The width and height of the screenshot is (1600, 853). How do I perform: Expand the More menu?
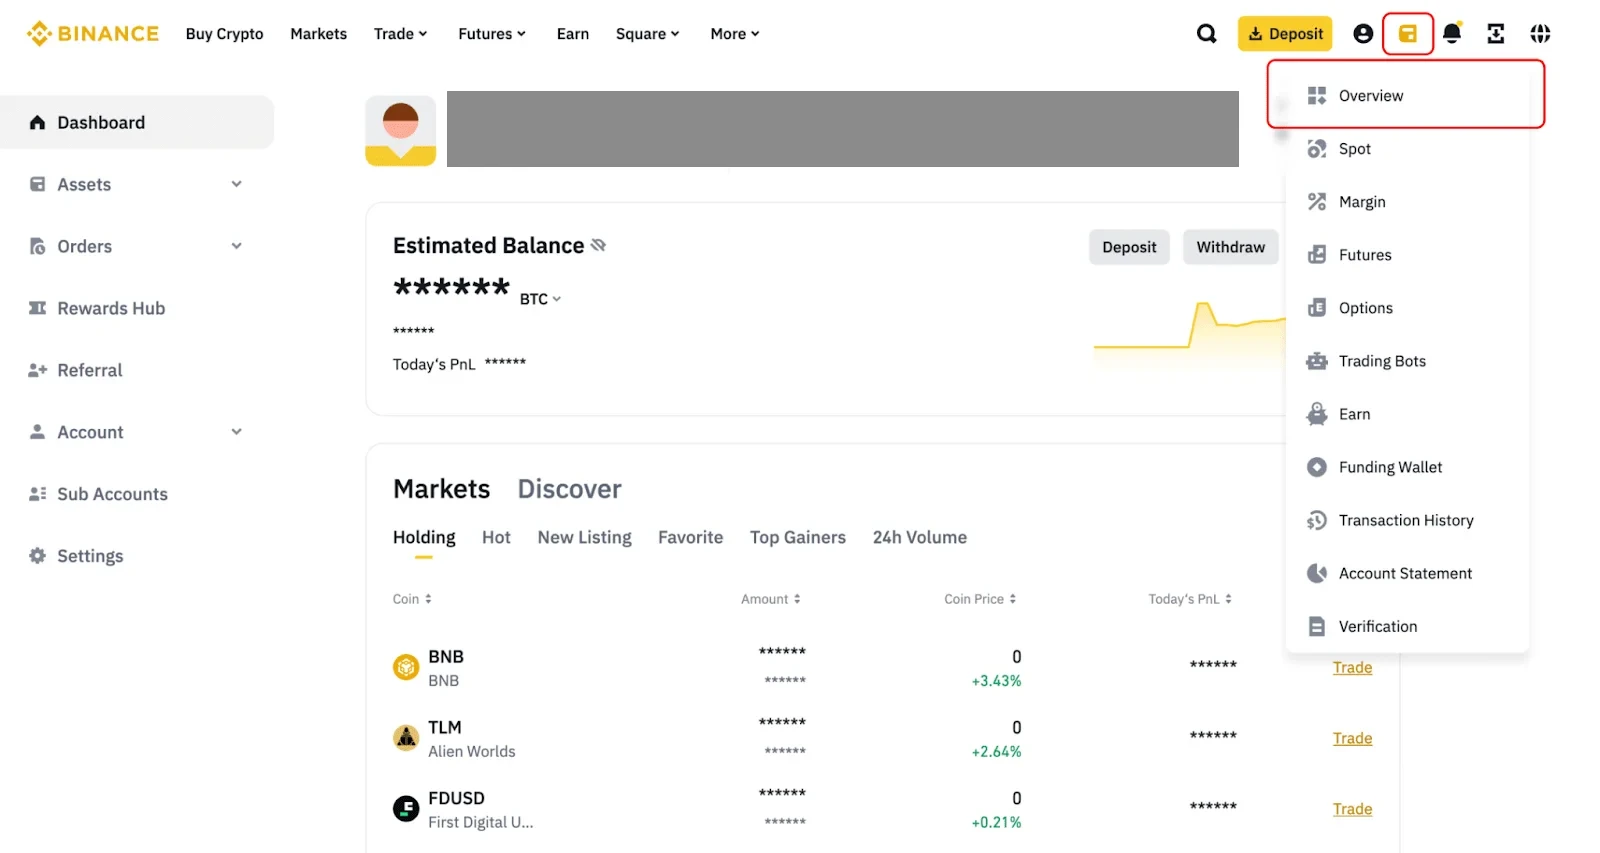pyautogui.click(x=735, y=34)
